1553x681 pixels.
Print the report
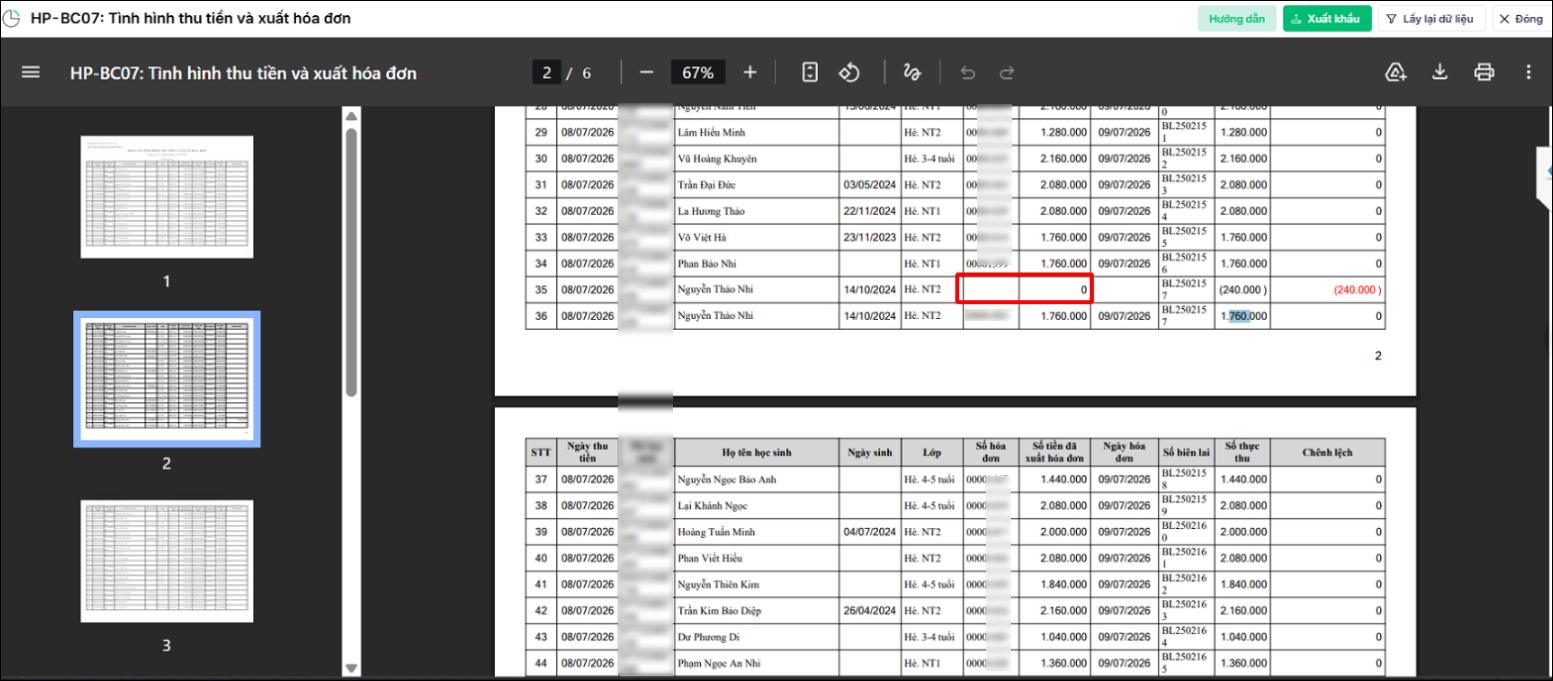(x=1484, y=72)
